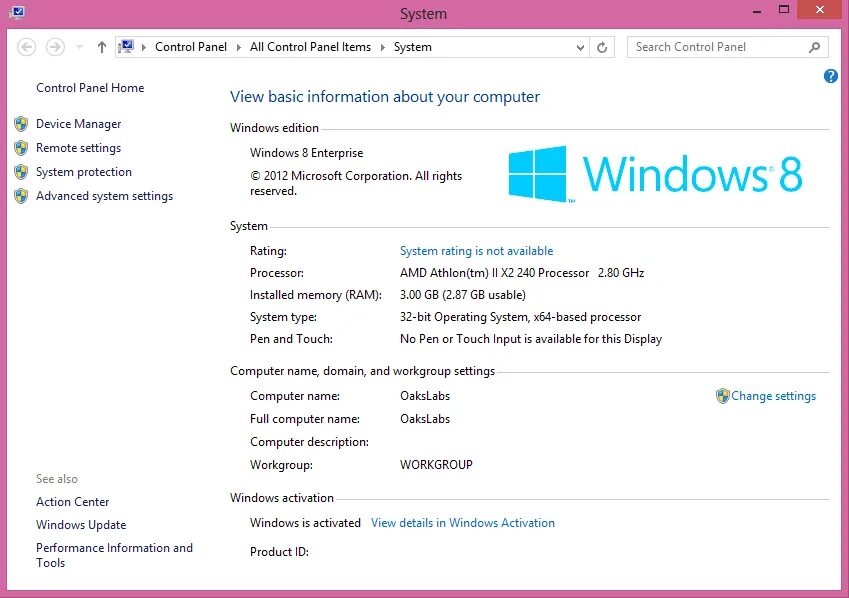Expand arrow after All Control Panel Items
This screenshot has width=849, height=598.
[x=382, y=47]
